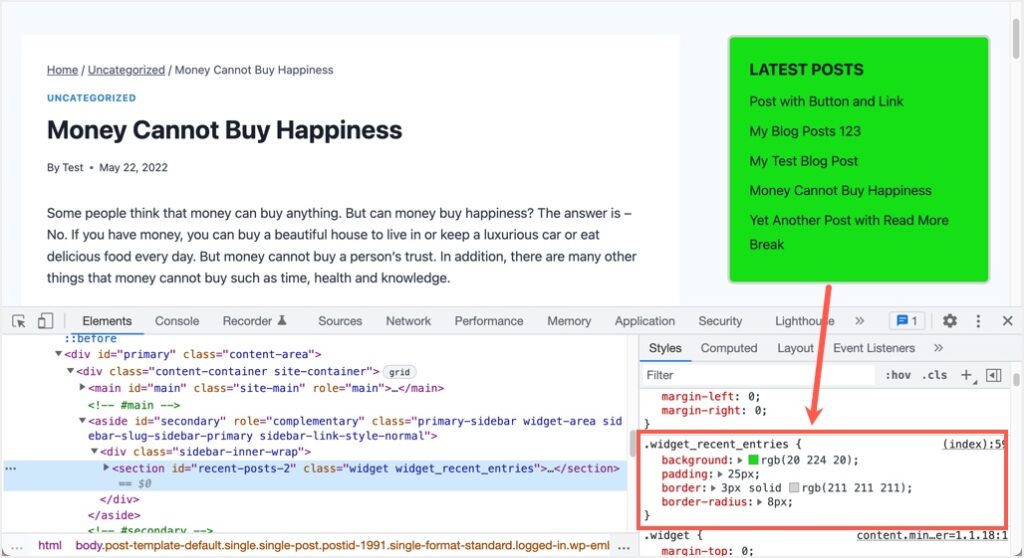Toggle the :hov element state panel
This screenshot has height=558, width=1024.
[897, 375]
